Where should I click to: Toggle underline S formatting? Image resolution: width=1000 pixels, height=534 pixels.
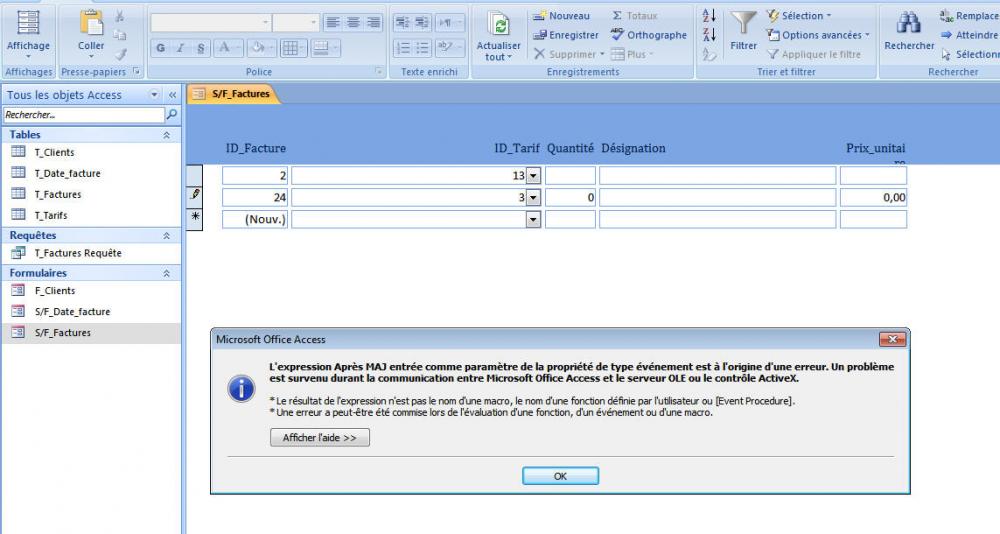coord(200,48)
